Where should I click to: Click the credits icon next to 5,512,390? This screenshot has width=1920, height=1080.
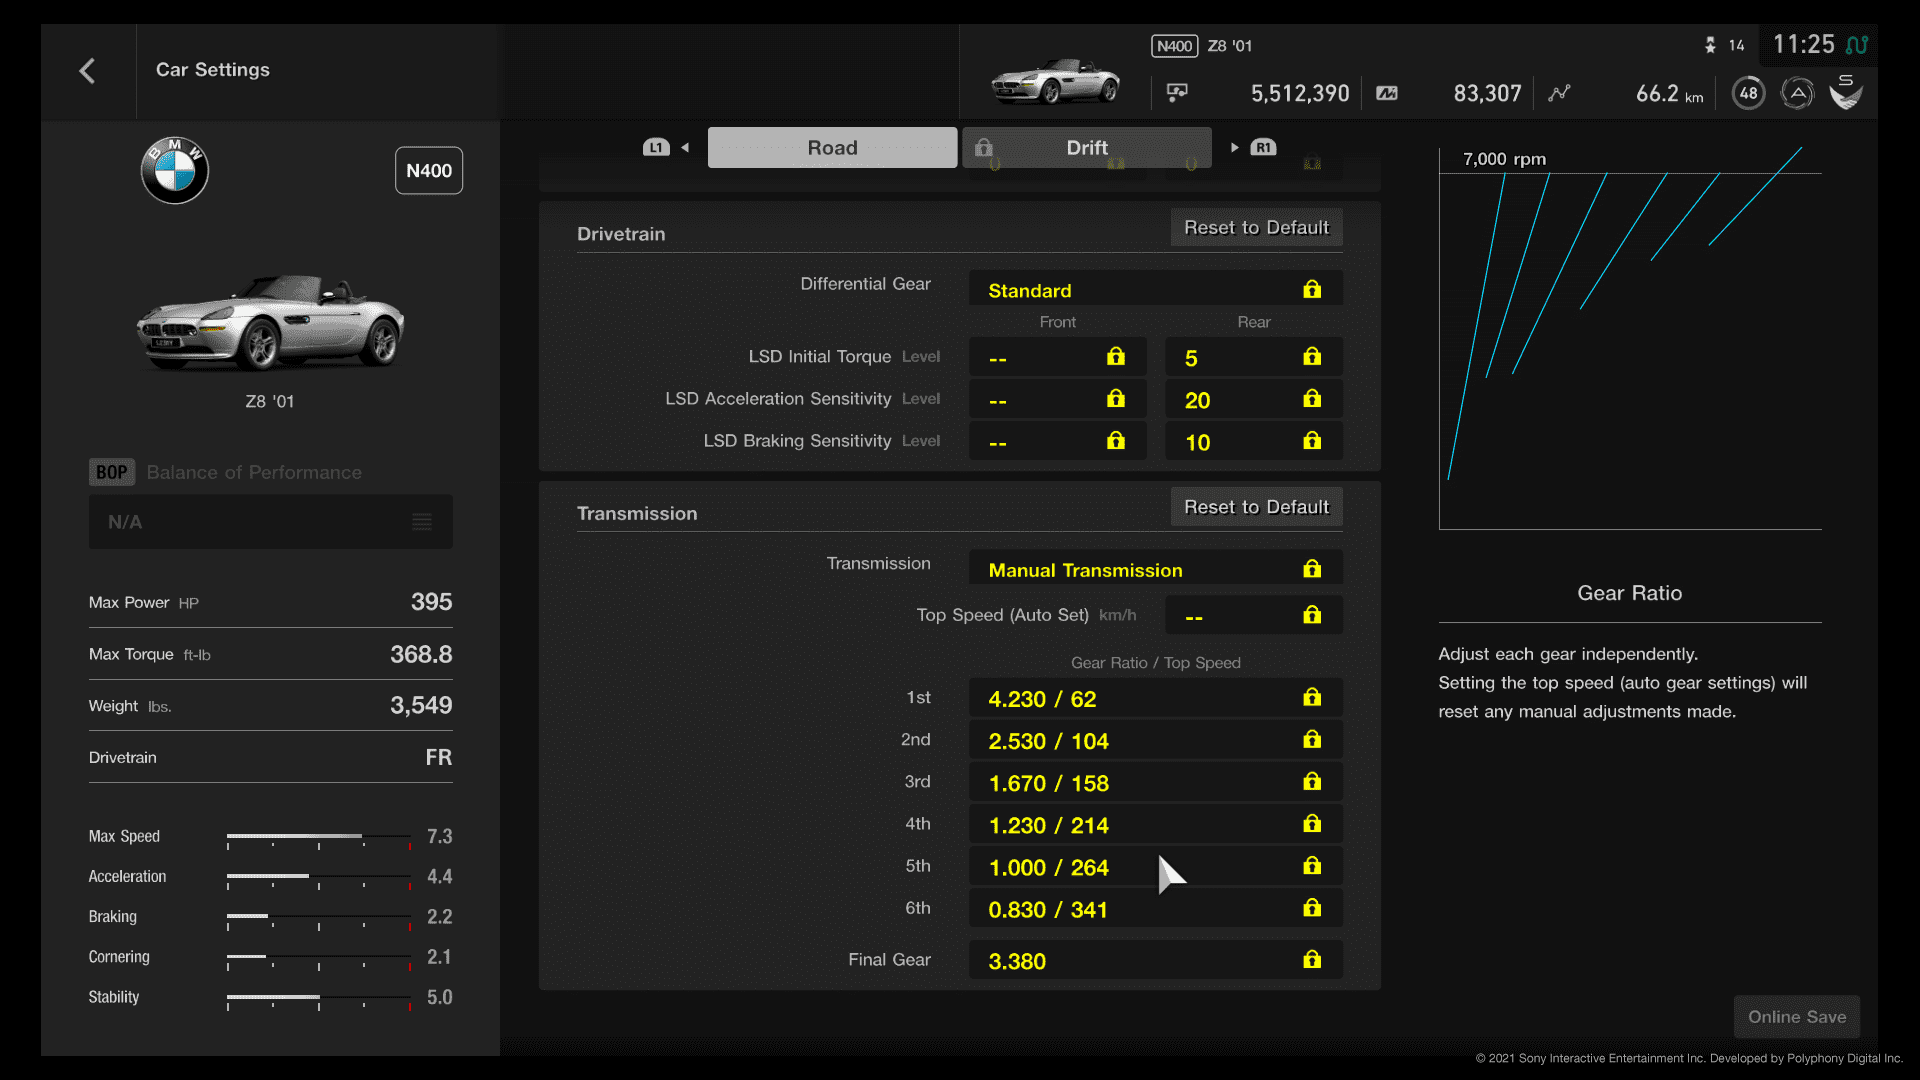pyautogui.click(x=1177, y=93)
